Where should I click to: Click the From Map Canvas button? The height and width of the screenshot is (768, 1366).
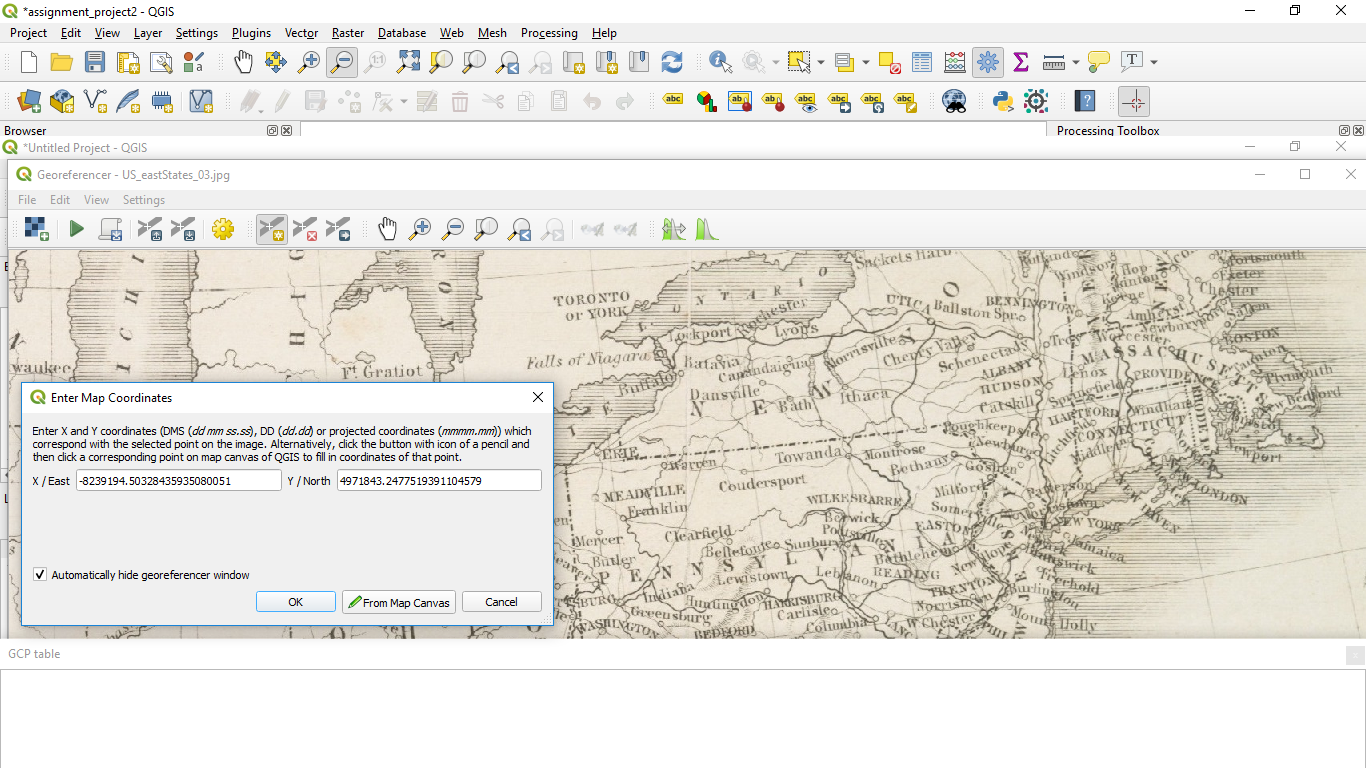click(x=399, y=602)
